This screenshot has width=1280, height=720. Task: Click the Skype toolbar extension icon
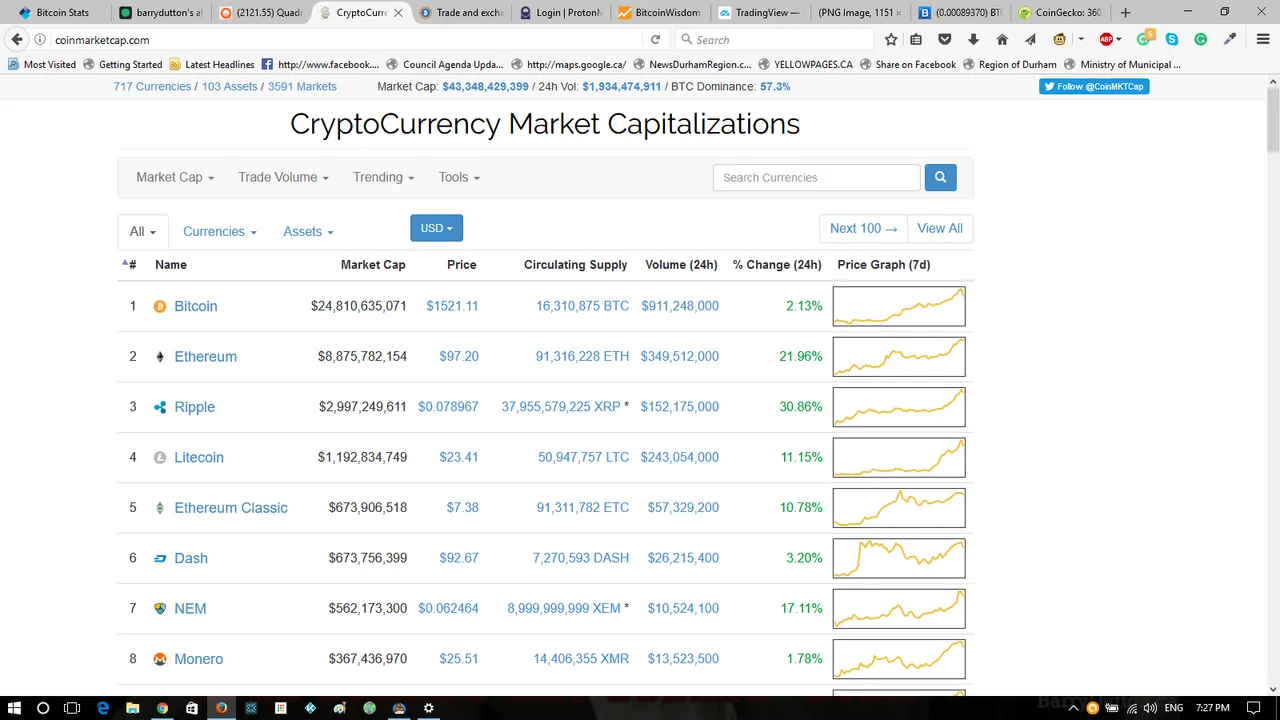(x=1172, y=40)
